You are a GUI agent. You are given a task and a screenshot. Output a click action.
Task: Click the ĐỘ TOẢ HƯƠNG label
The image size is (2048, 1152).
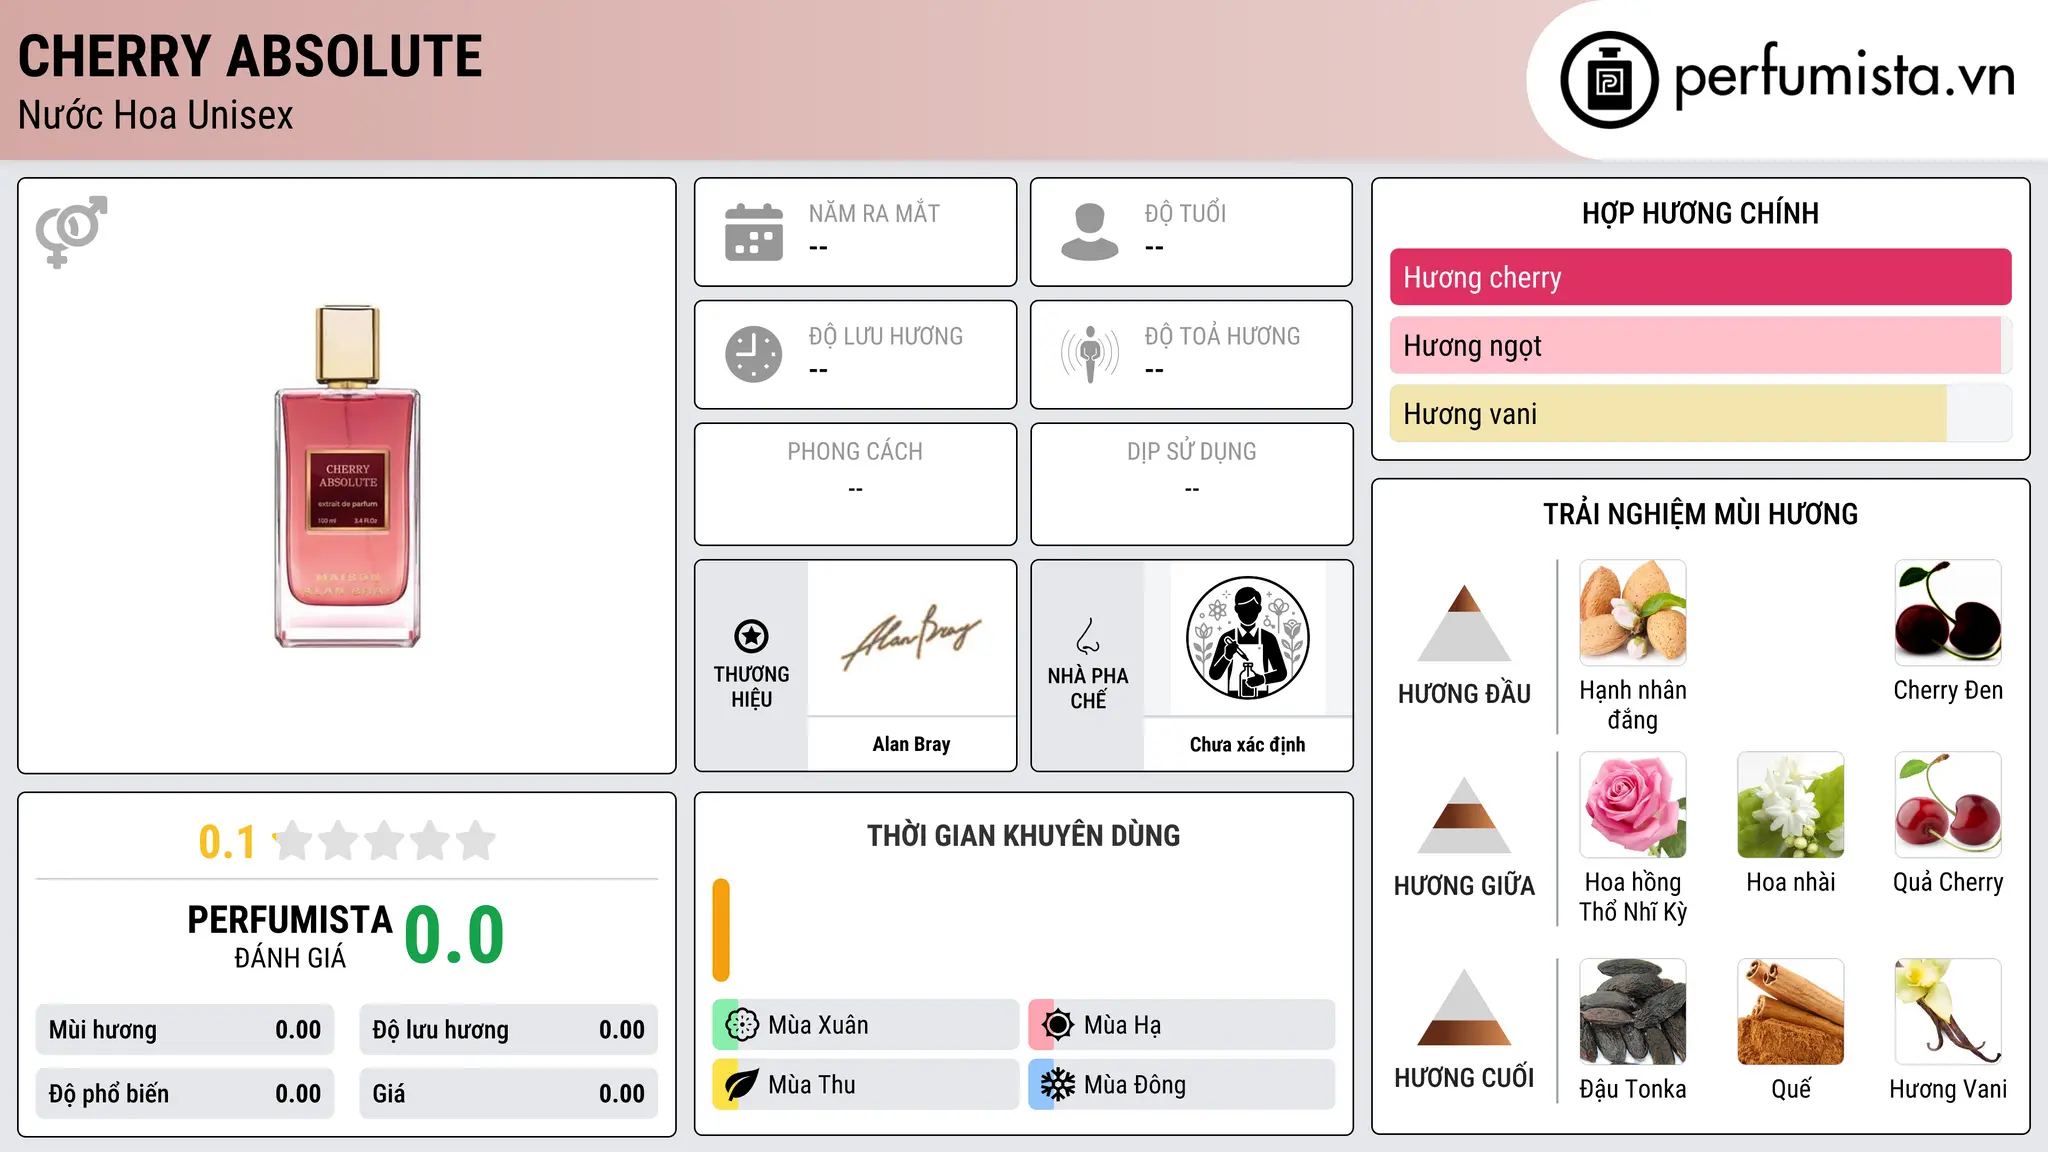coord(1222,336)
